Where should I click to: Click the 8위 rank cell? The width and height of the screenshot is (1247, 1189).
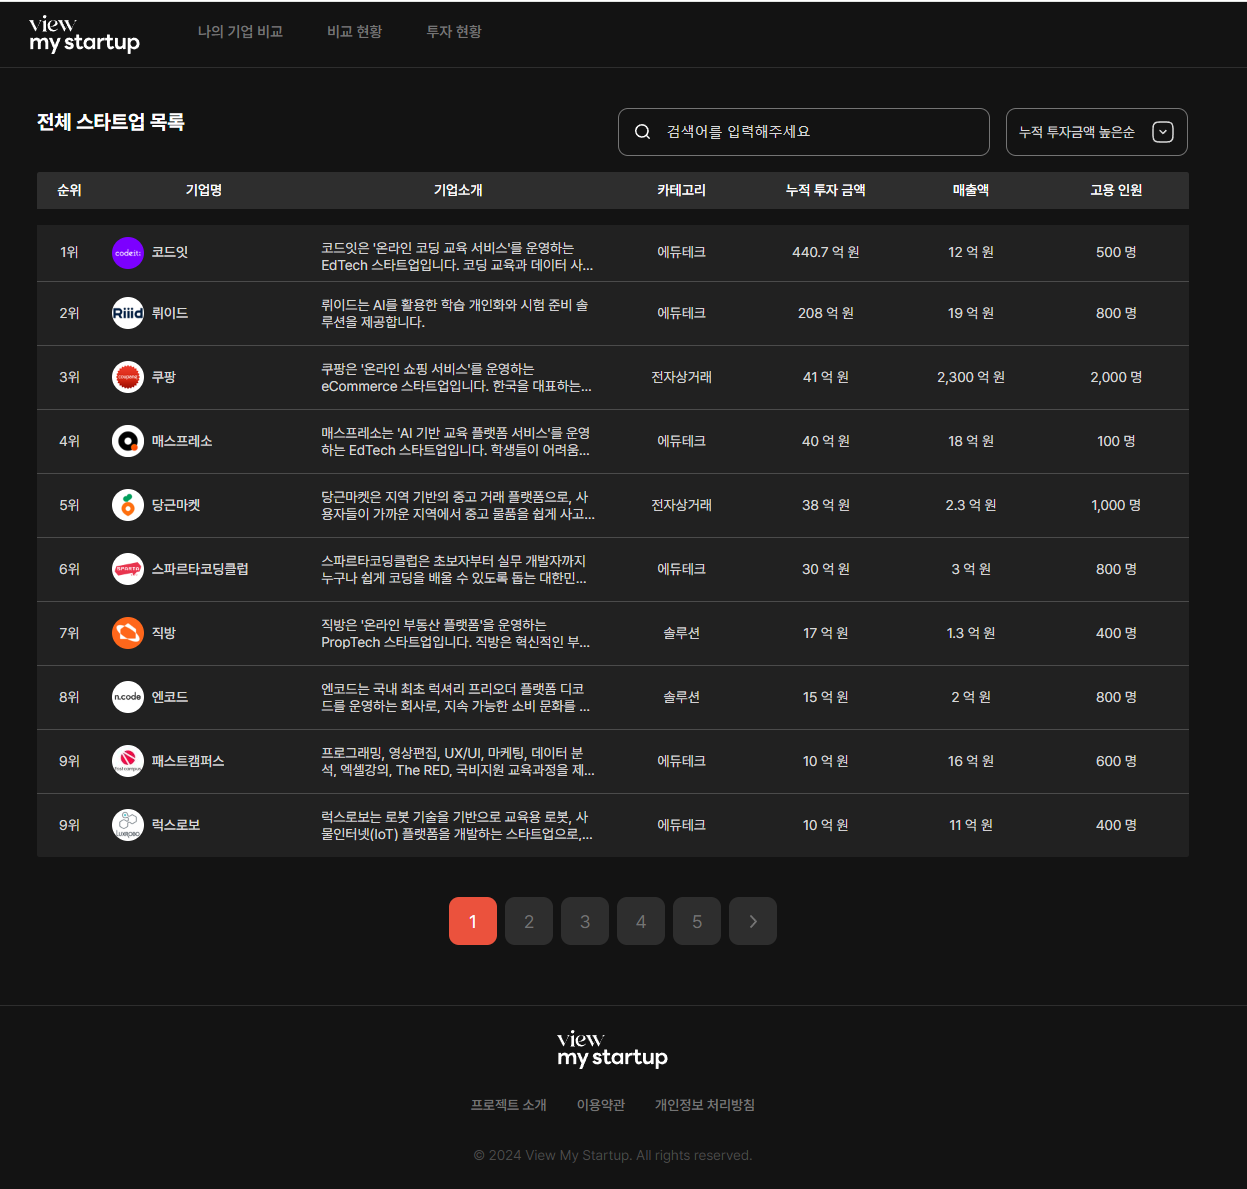pos(69,697)
